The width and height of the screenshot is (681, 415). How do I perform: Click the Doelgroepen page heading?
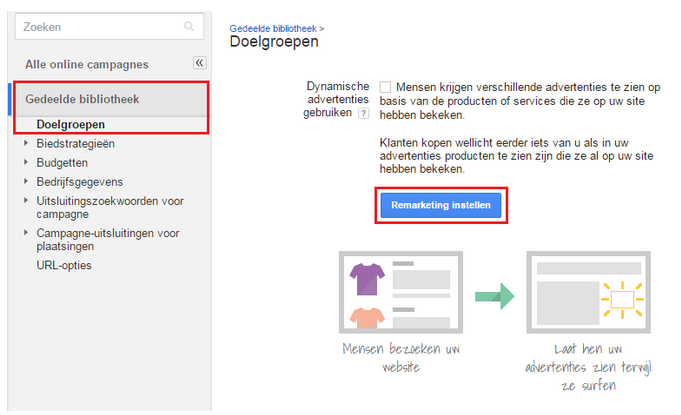(x=274, y=42)
